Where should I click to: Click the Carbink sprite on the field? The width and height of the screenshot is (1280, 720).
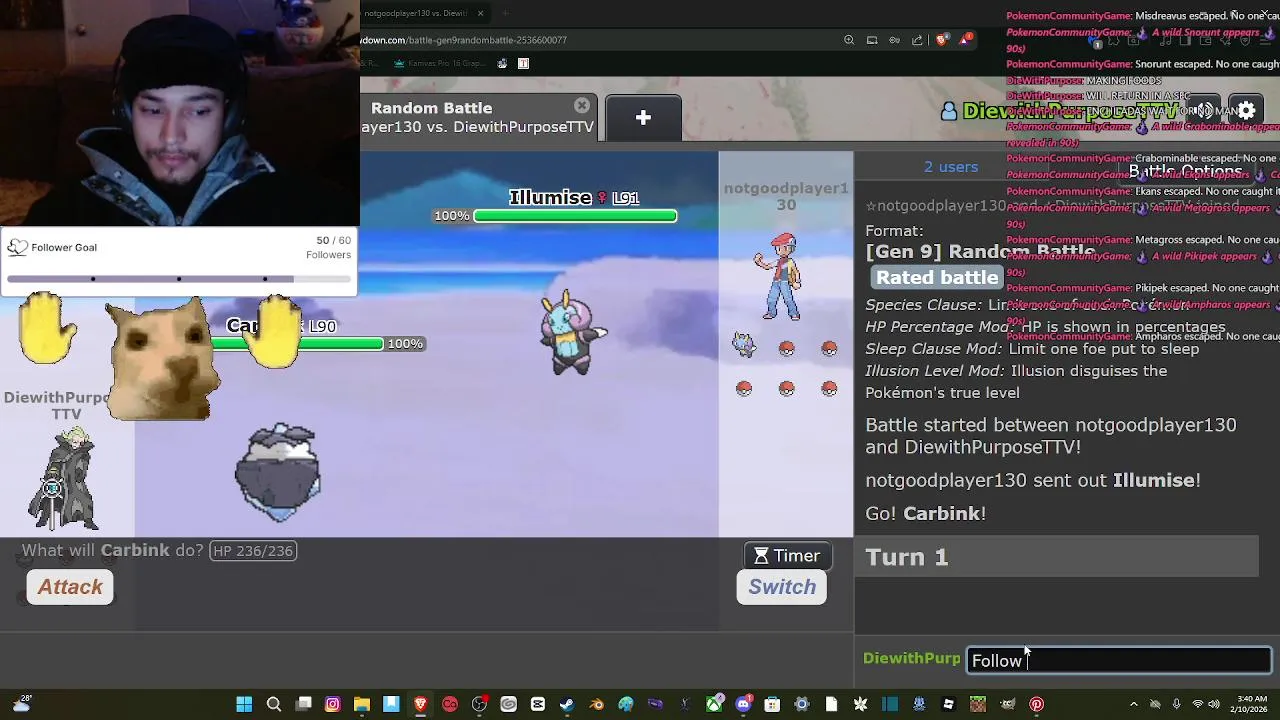coord(278,472)
